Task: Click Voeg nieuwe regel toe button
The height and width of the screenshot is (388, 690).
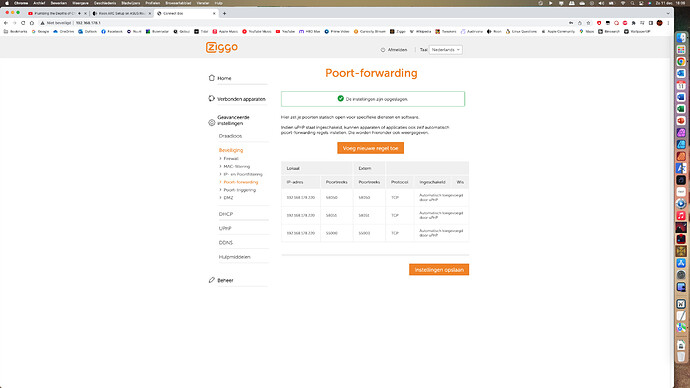Action: click(x=371, y=148)
